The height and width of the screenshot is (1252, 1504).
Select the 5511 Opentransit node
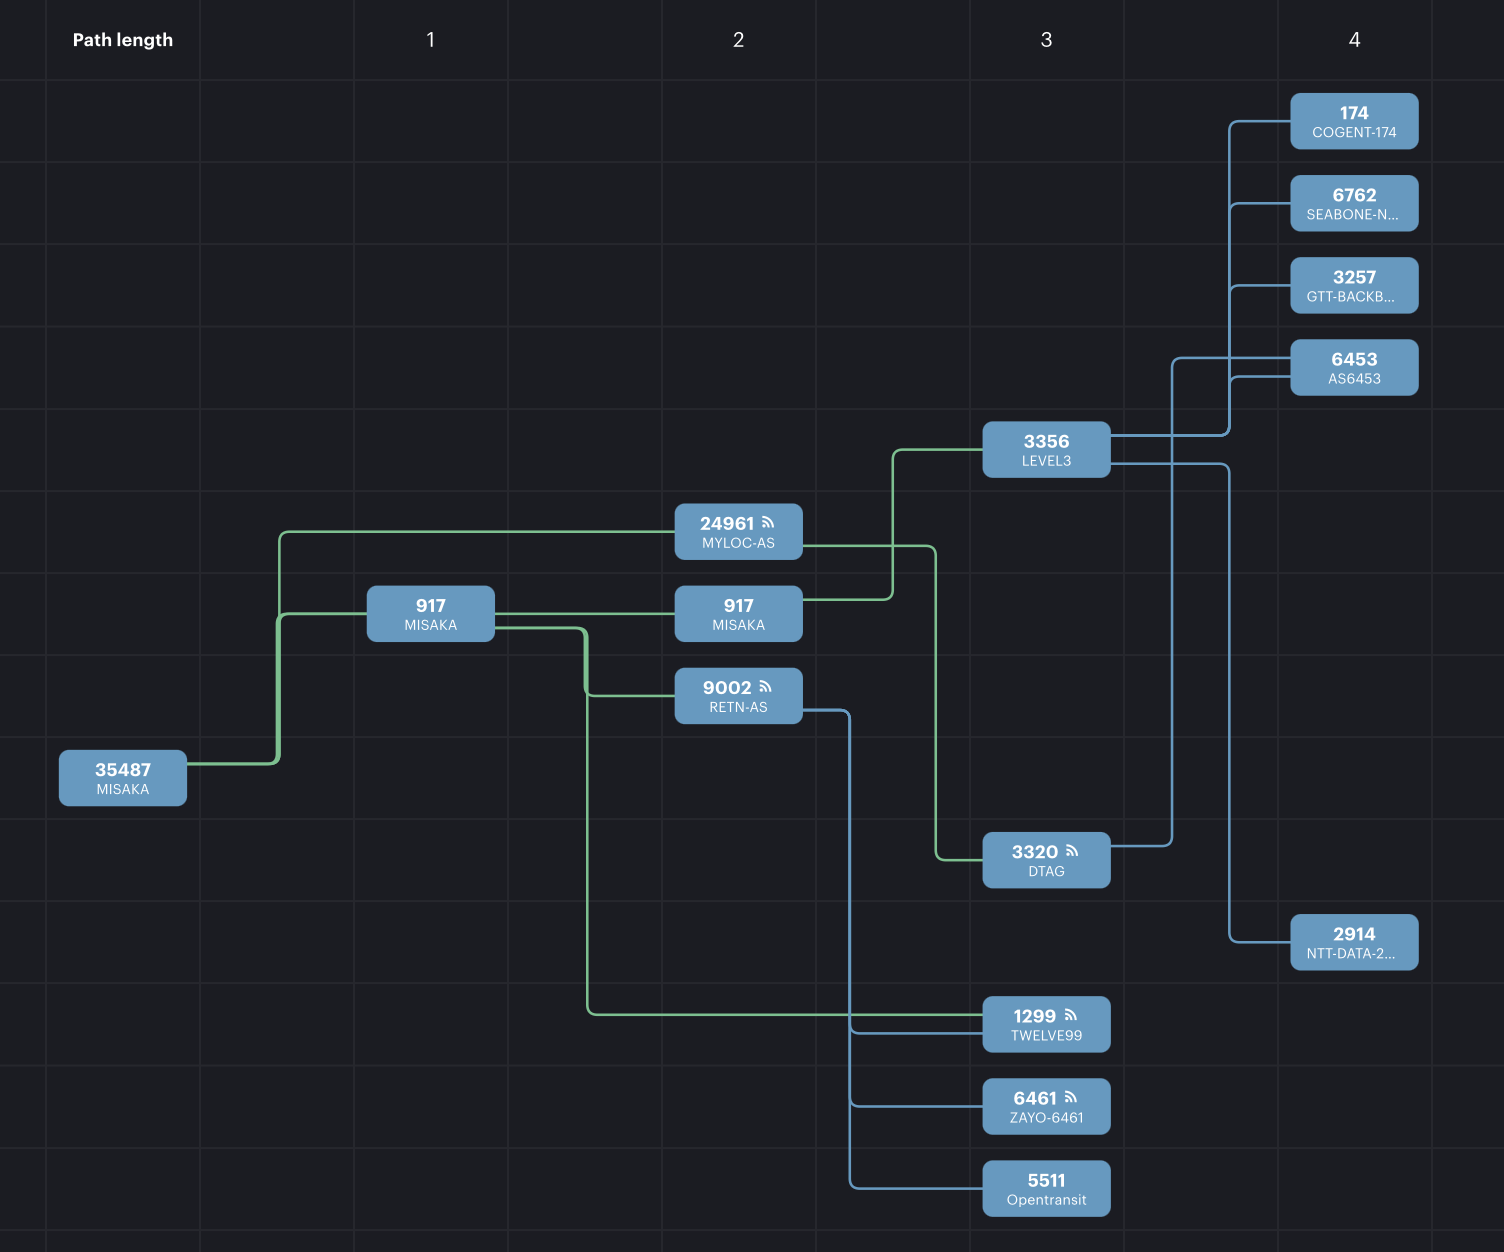(x=1046, y=1188)
